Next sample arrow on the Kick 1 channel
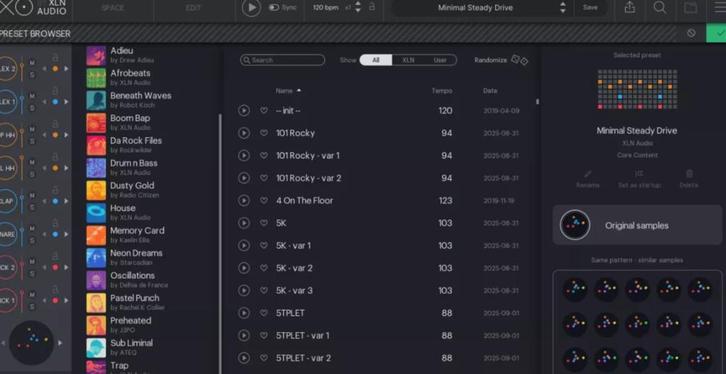This screenshot has height=374, width=726. click(66, 300)
